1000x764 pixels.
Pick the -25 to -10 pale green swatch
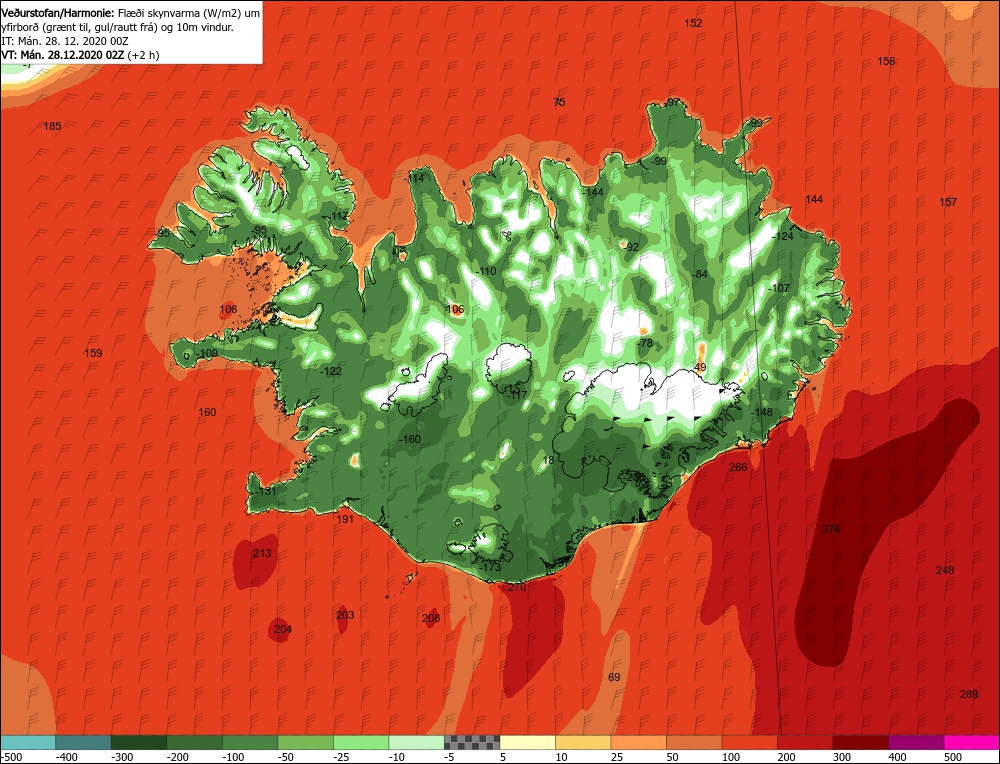[360, 742]
